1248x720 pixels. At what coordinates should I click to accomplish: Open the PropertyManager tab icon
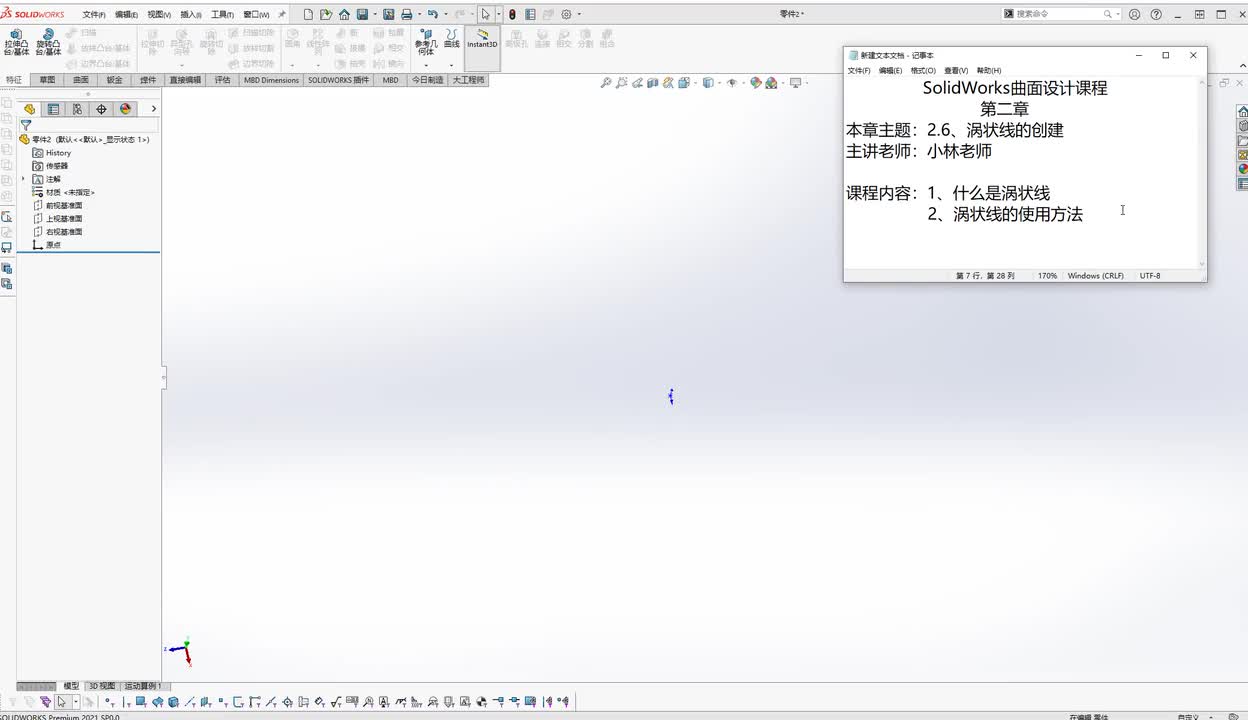(53, 109)
